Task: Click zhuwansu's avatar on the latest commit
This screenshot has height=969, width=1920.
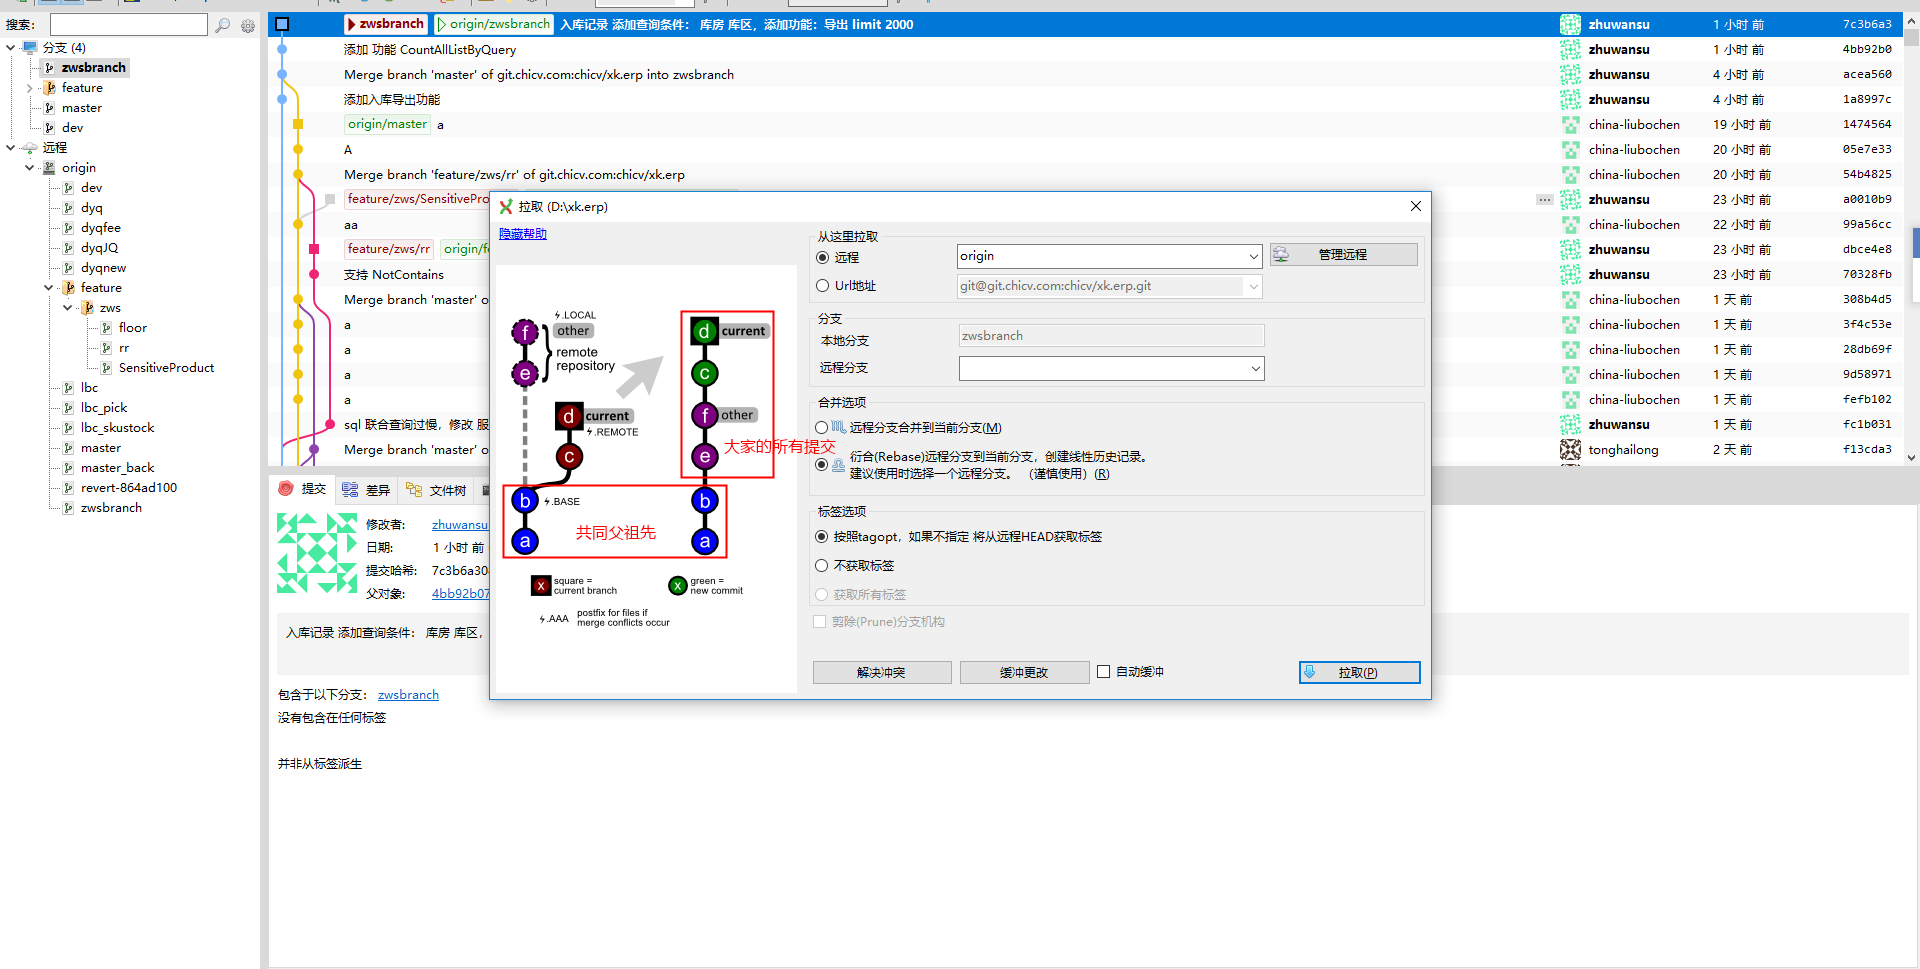Action: click(1570, 24)
